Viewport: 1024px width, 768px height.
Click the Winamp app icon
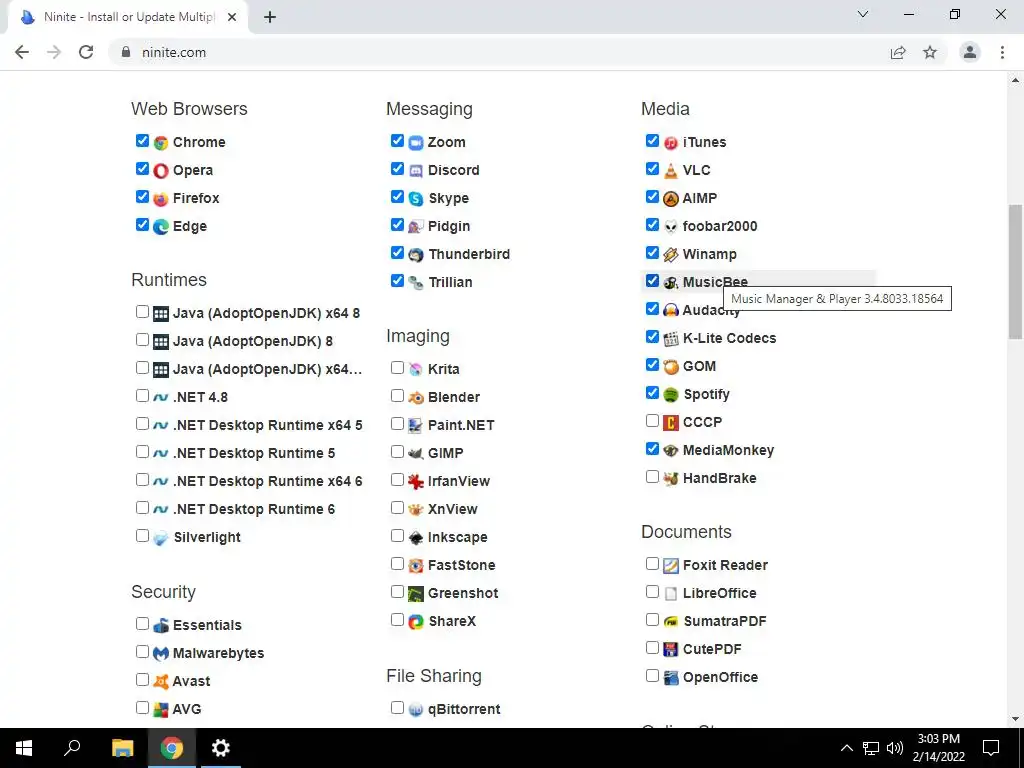[671, 255]
